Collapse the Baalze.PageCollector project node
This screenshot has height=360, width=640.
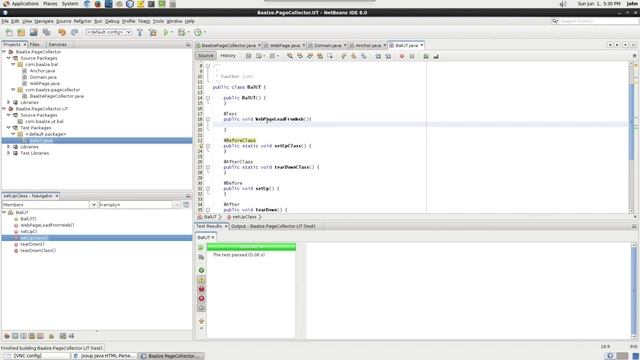coord(4,52)
